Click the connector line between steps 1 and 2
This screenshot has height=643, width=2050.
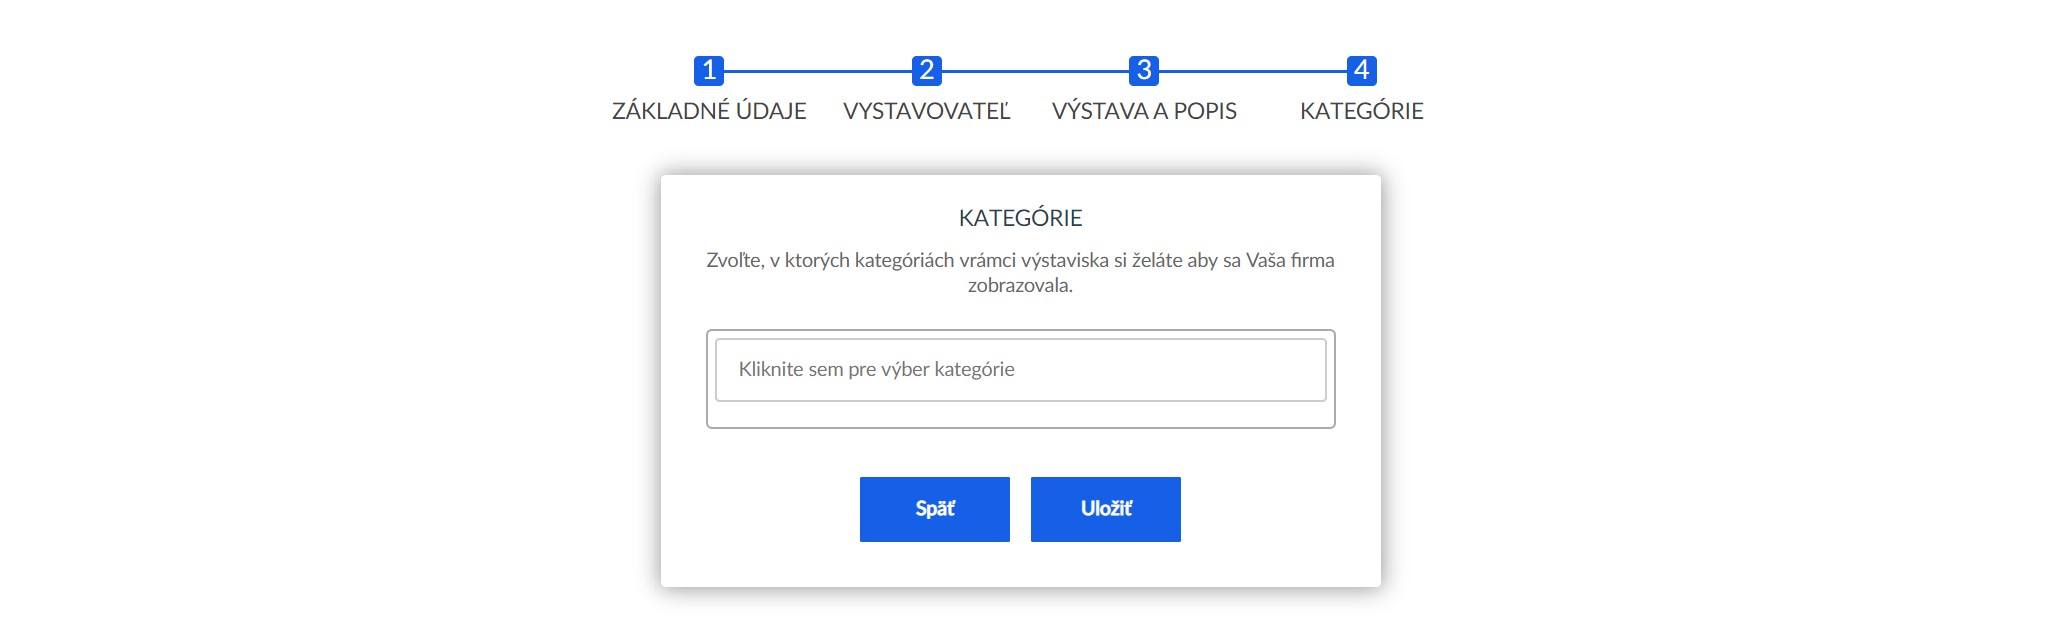(x=818, y=71)
